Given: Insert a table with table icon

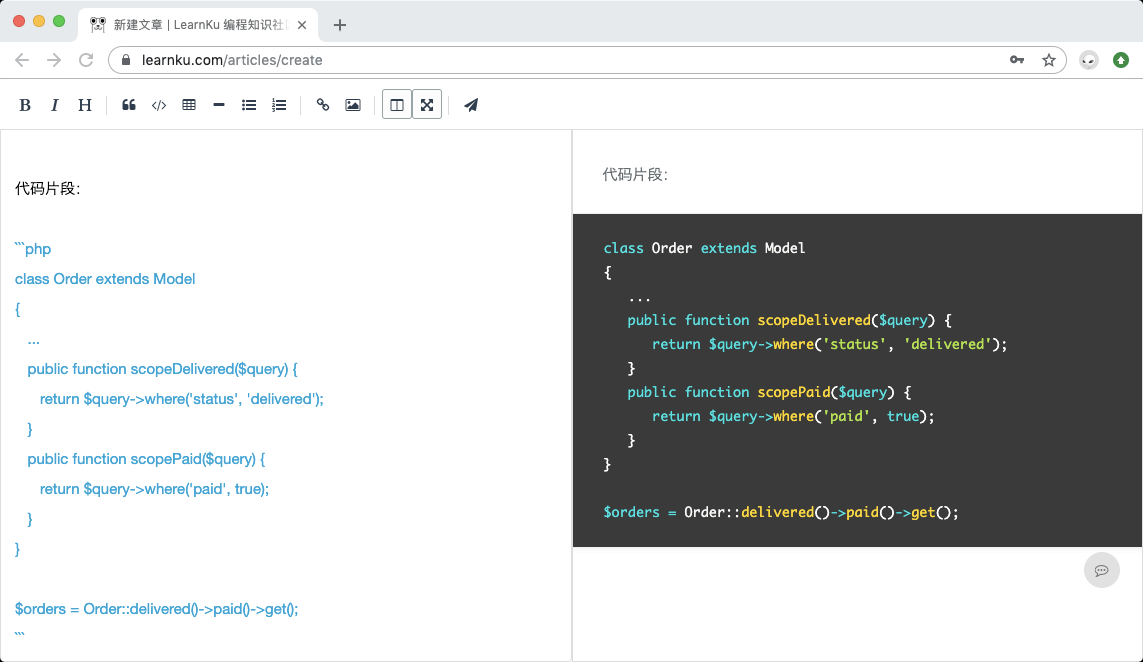Looking at the screenshot, I should 189,105.
